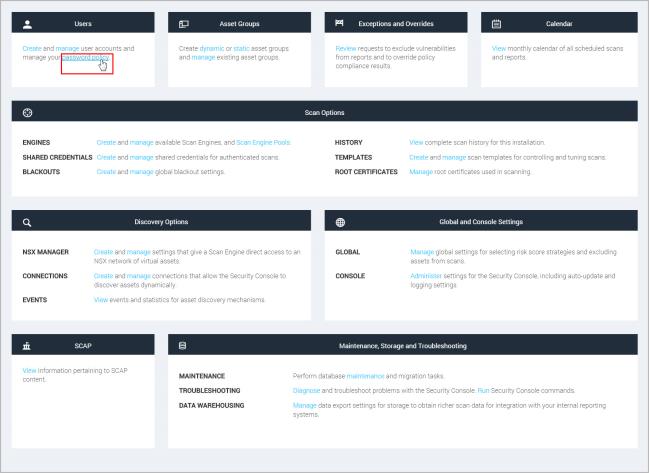The height and width of the screenshot is (473, 649).
Task: Create a dynamic asset group
Action: [213, 48]
